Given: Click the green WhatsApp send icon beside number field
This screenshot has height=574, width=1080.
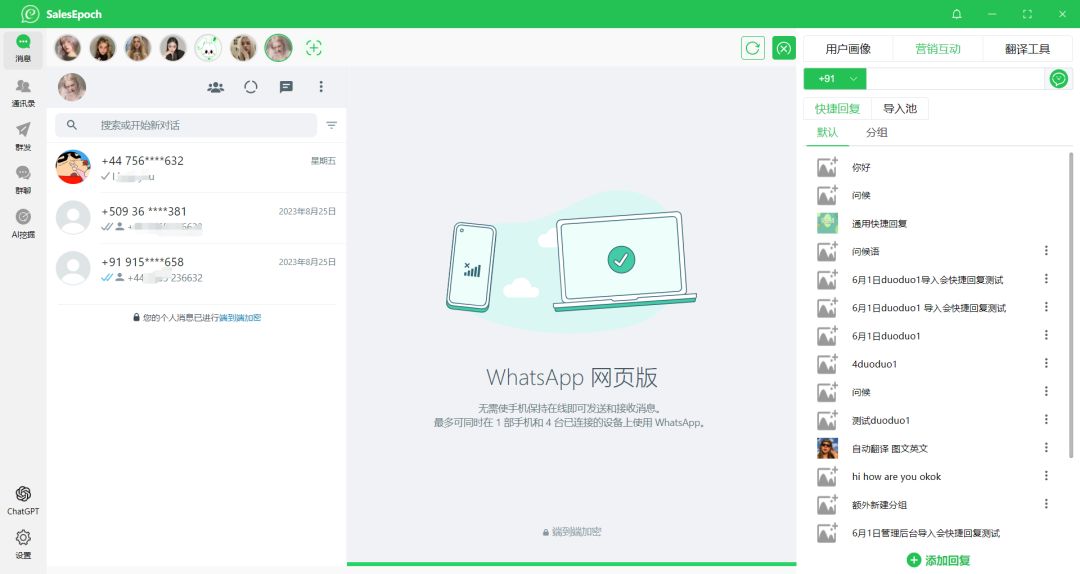Looking at the screenshot, I should [1059, 79].
